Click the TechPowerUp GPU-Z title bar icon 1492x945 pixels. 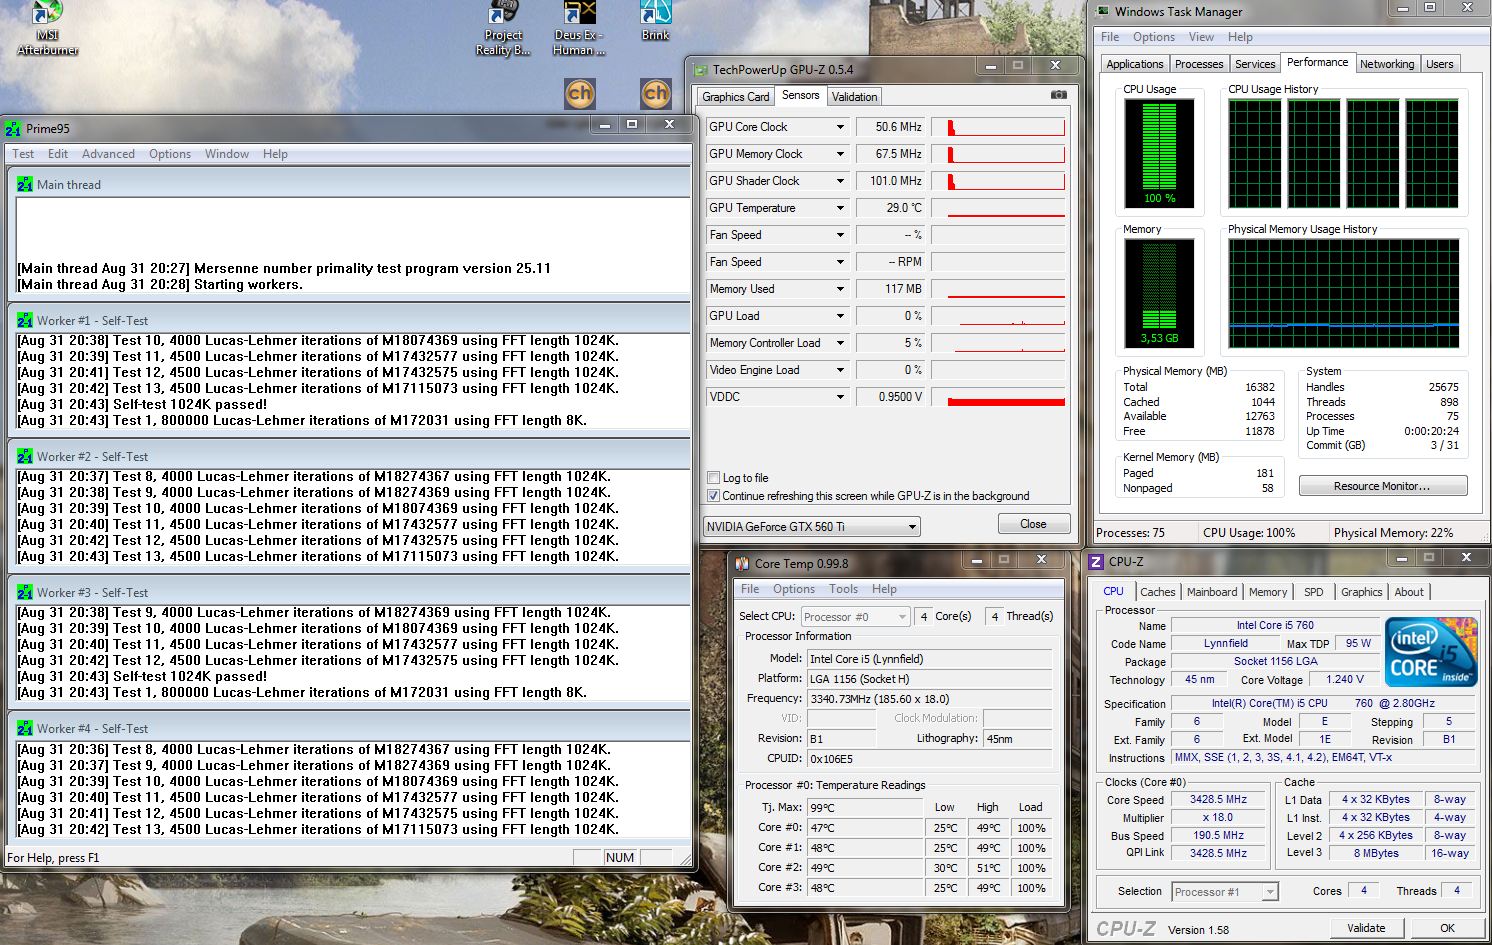[700, 70]
